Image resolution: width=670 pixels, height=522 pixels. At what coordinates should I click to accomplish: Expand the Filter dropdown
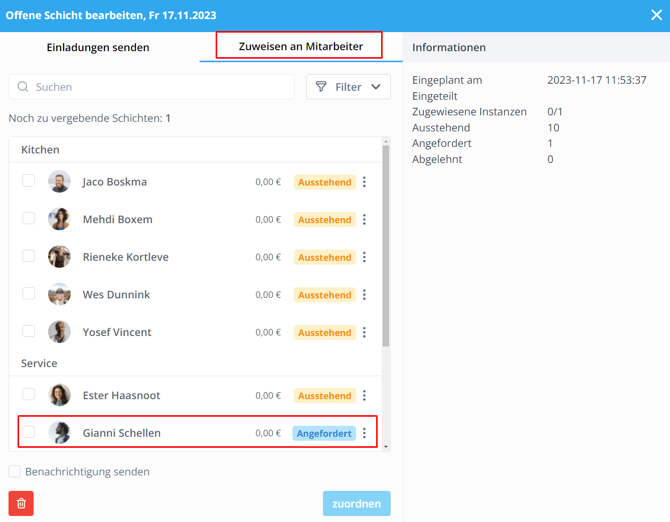click(348, 87)
